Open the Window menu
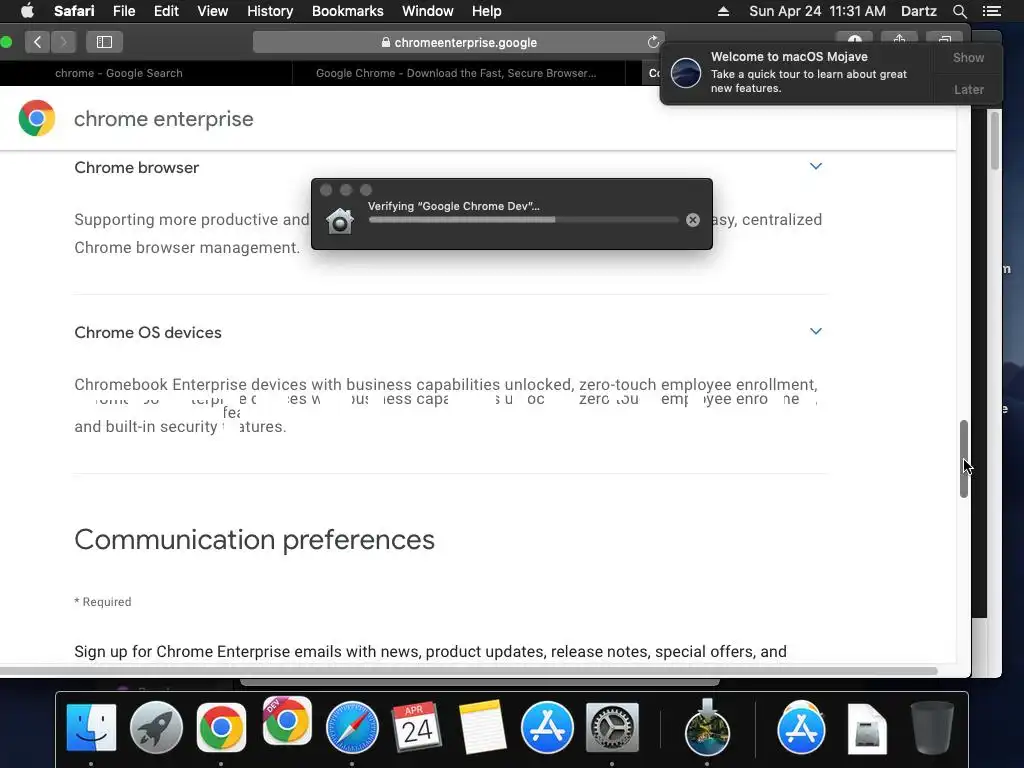Image resolution: width=1024 pixels, height=768 pixels. (x=428, y=11)
